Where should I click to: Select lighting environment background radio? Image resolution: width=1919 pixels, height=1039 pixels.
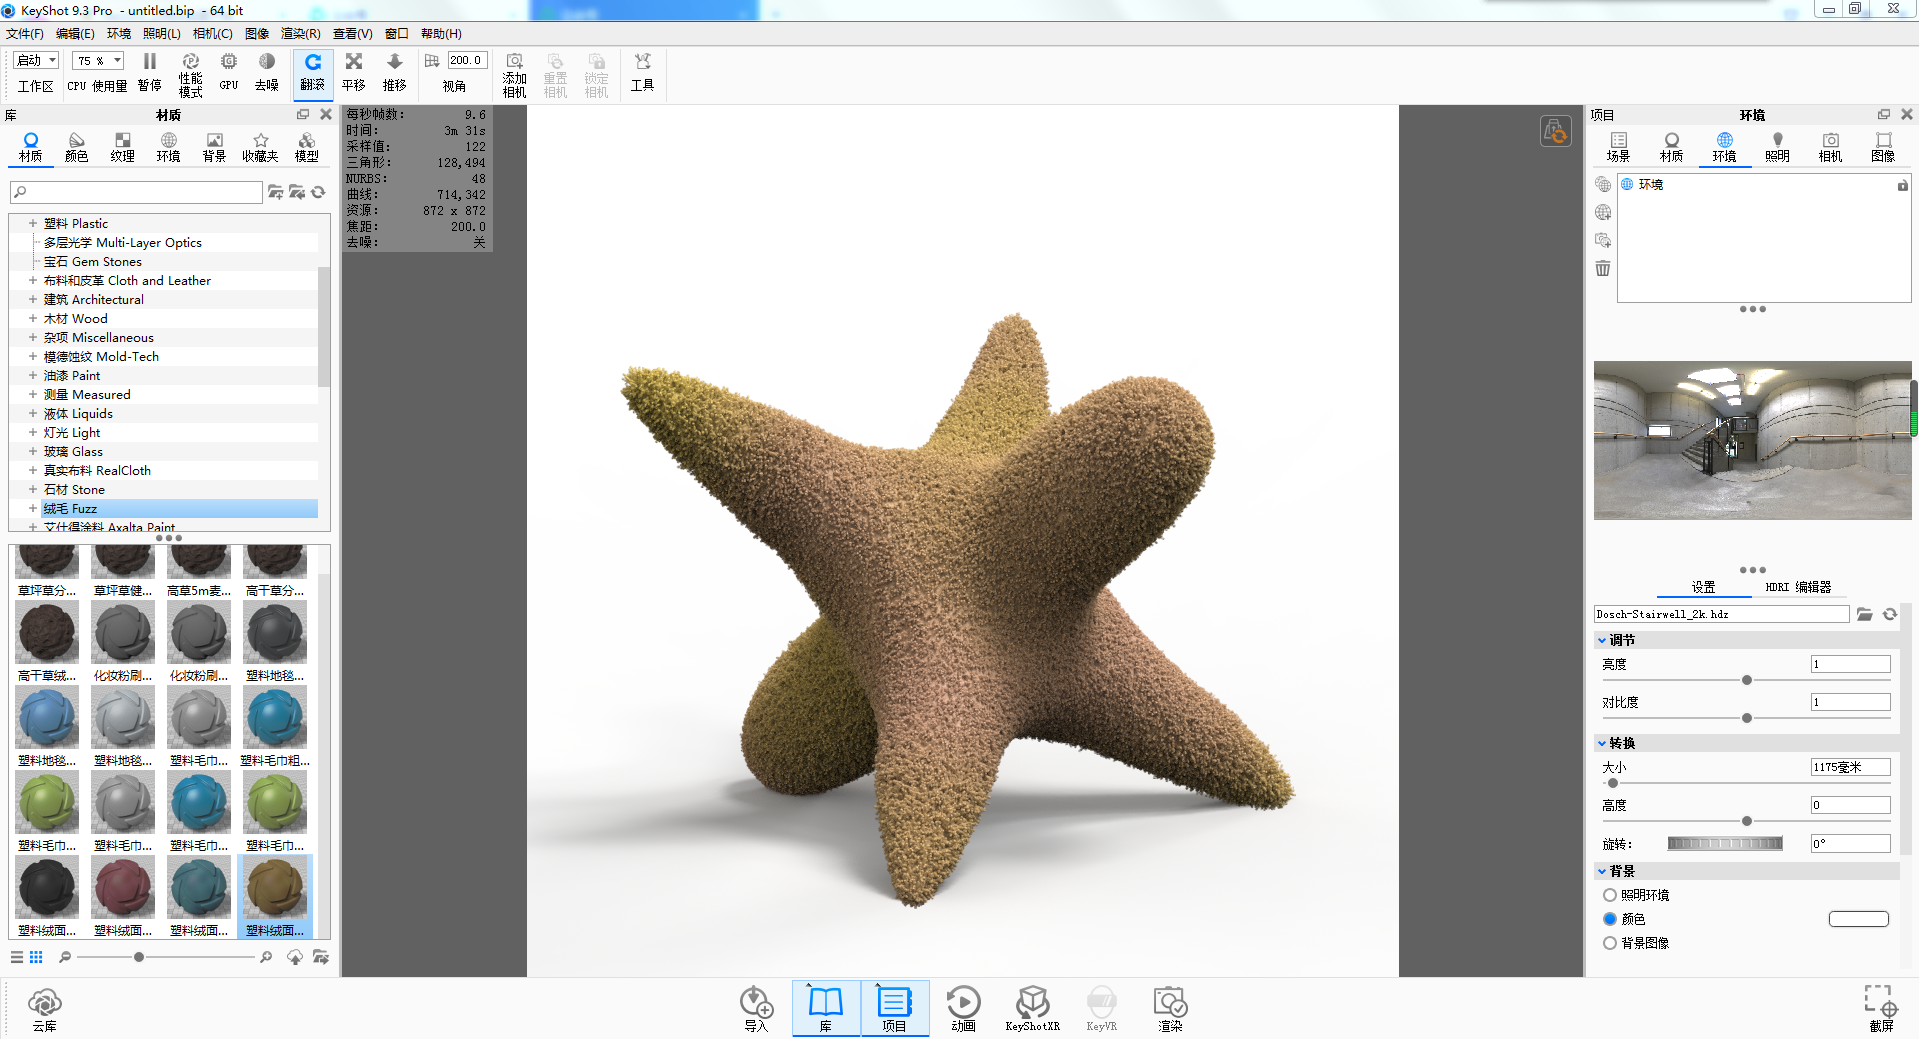click(1610, 895)
